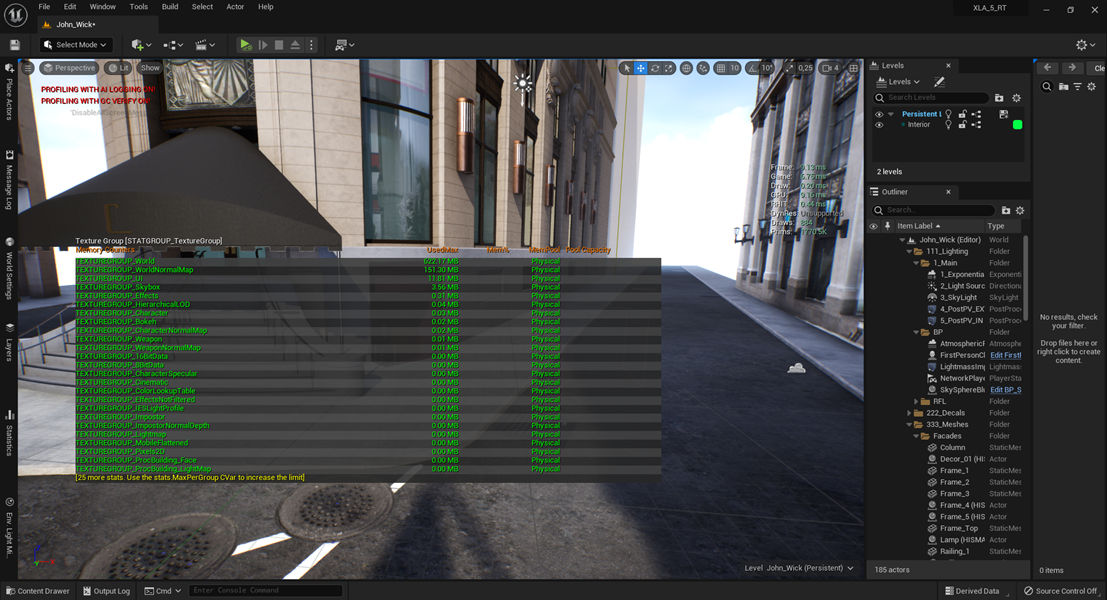Focus the Search Levels field

click(931, 97)
